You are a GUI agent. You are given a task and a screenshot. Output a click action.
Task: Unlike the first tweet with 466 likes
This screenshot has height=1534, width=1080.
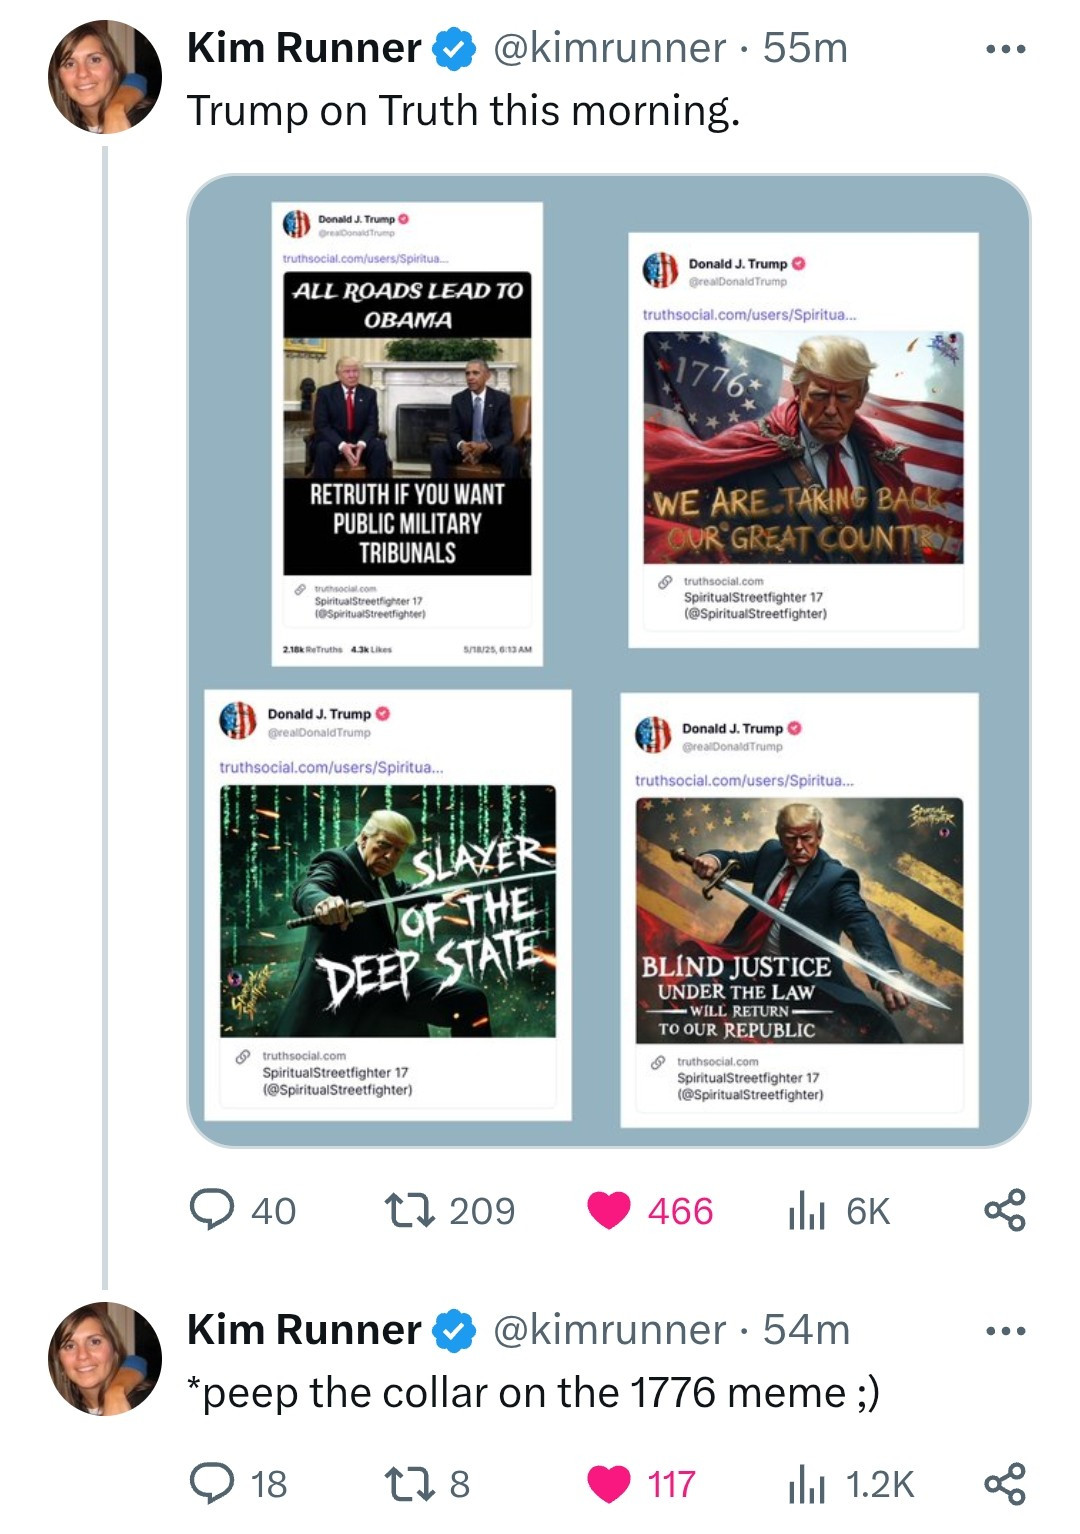[608, 1210]
